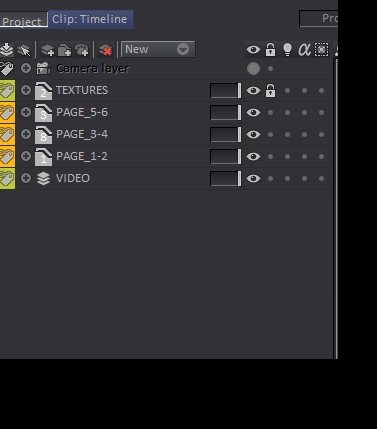Adjust the PAGE_5-6 opacity slider
377x429 pixels.
(226, 113)
